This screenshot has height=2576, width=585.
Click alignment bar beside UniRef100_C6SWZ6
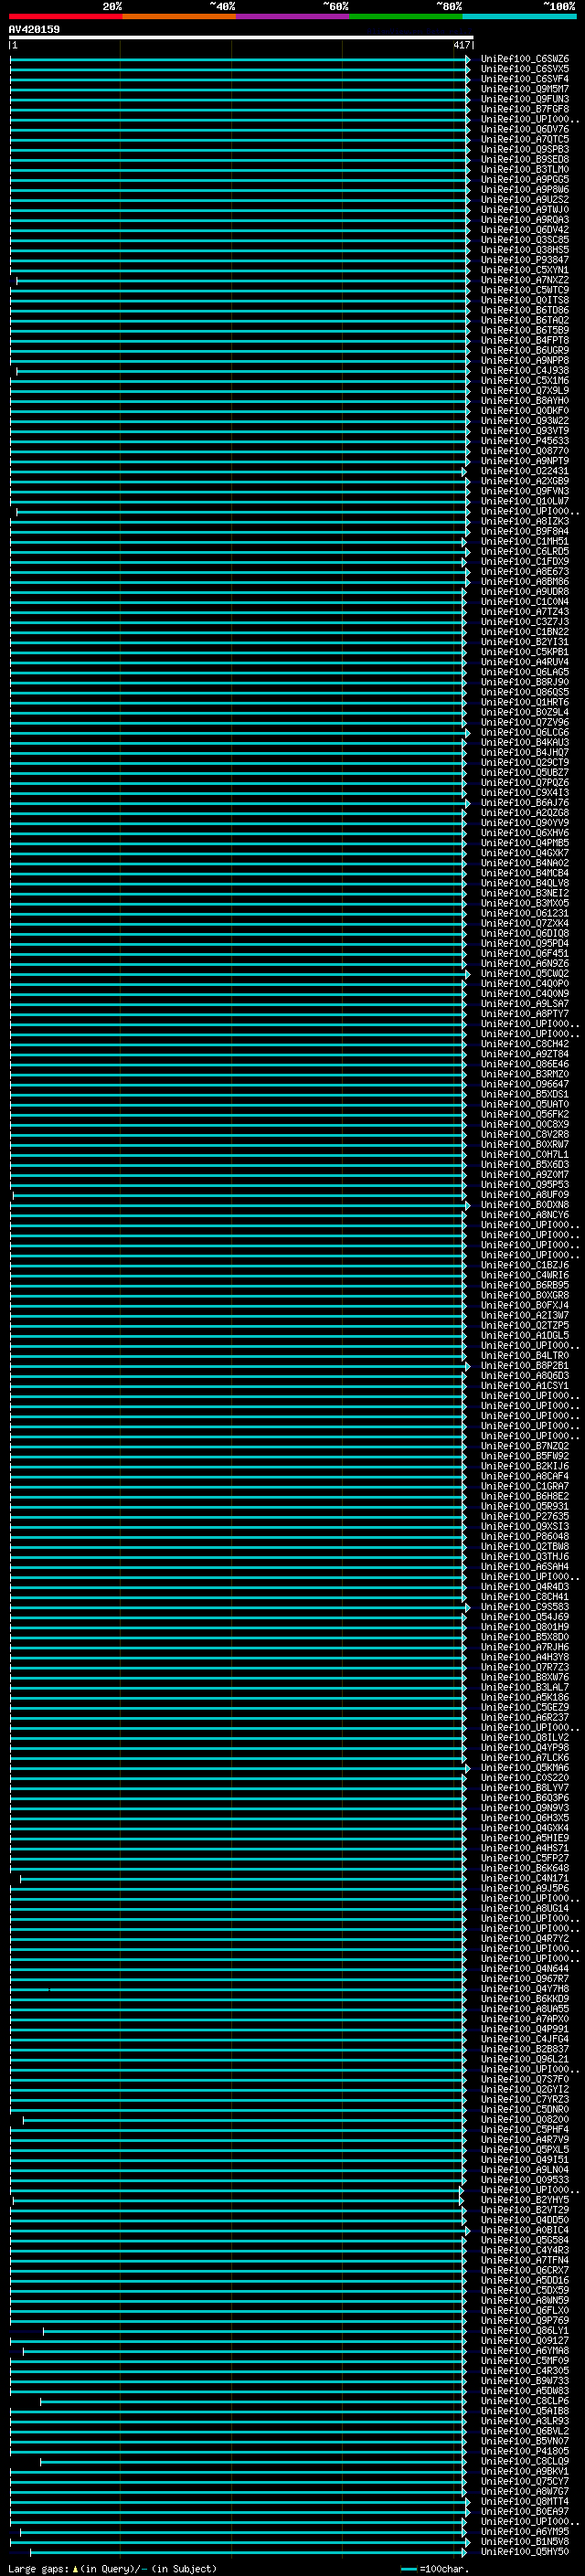[x=240, y=59]
